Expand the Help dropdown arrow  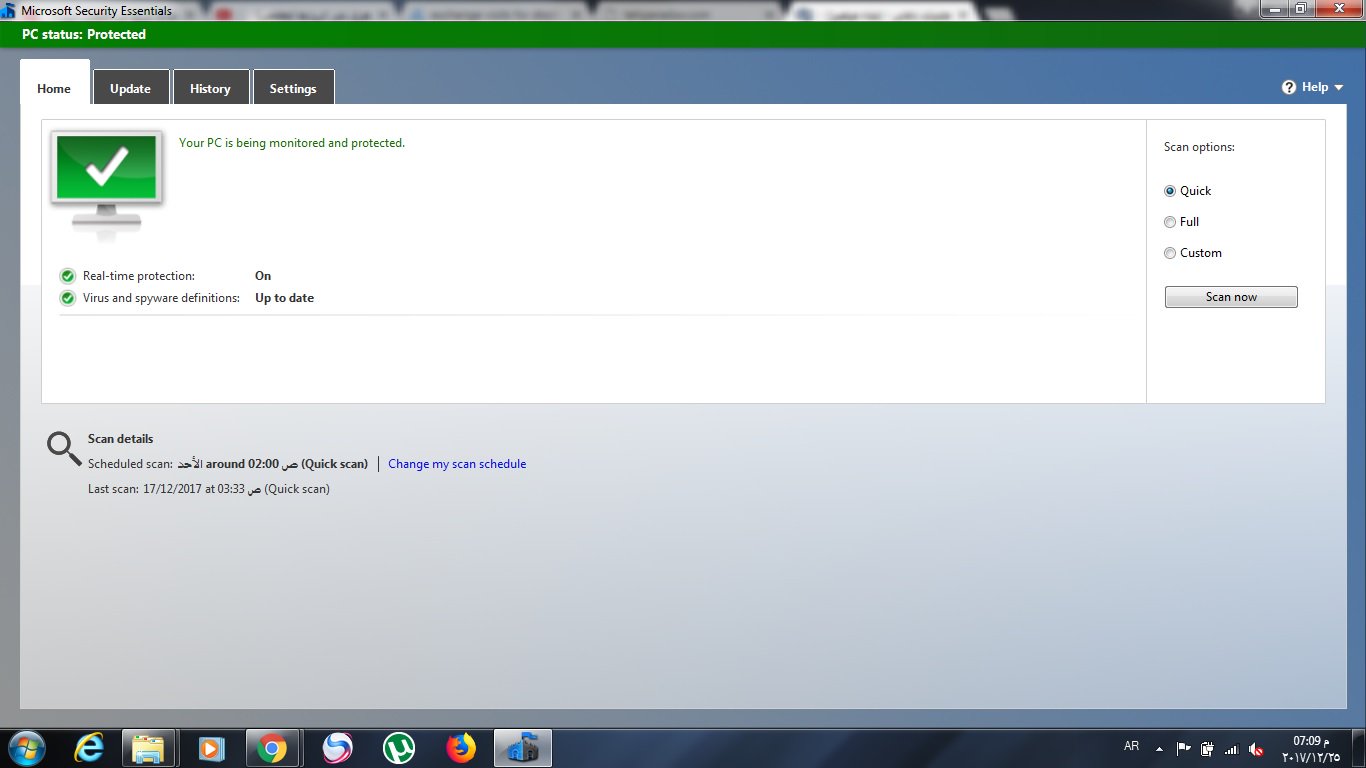tap(1339, 88)
